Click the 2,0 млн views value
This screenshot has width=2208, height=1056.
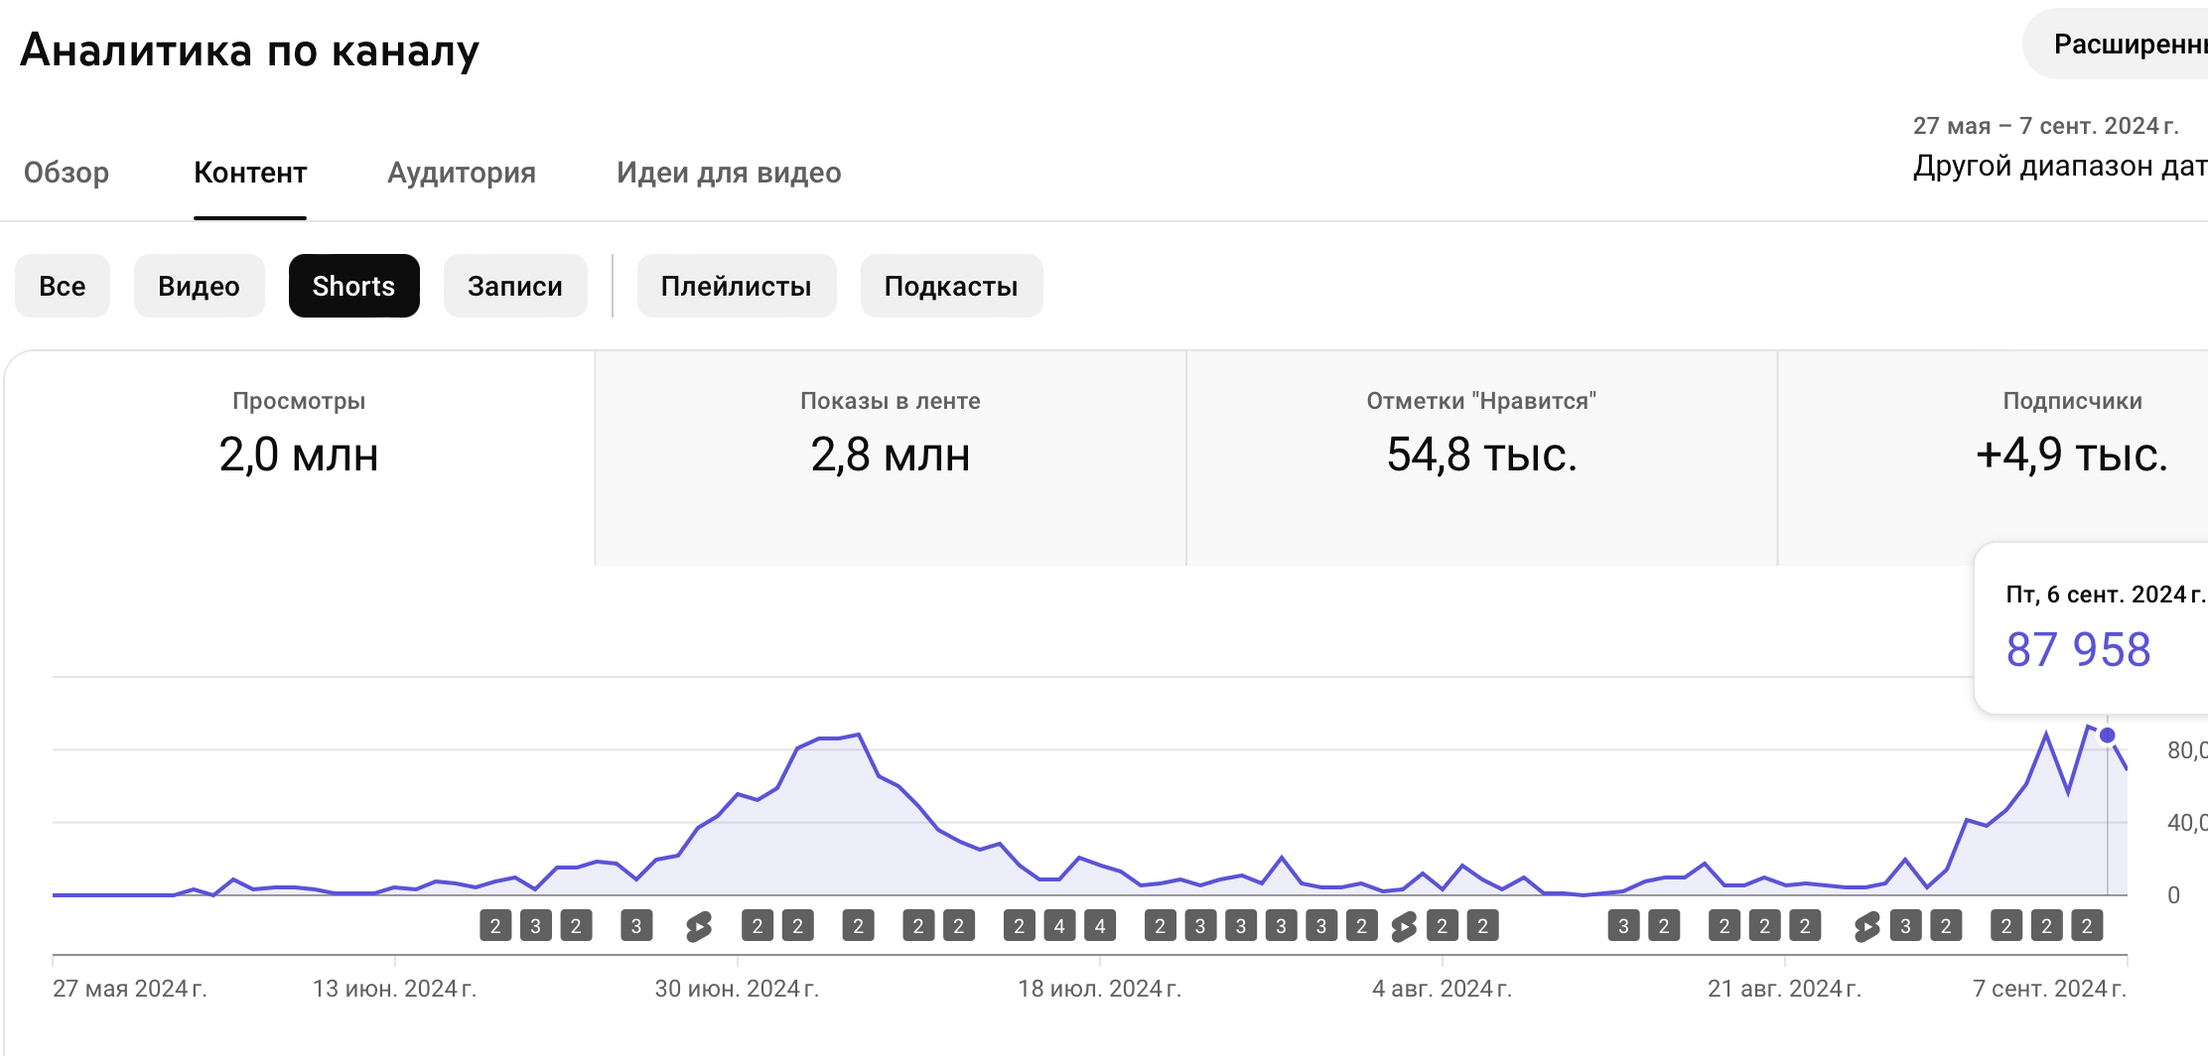(299, 455)
